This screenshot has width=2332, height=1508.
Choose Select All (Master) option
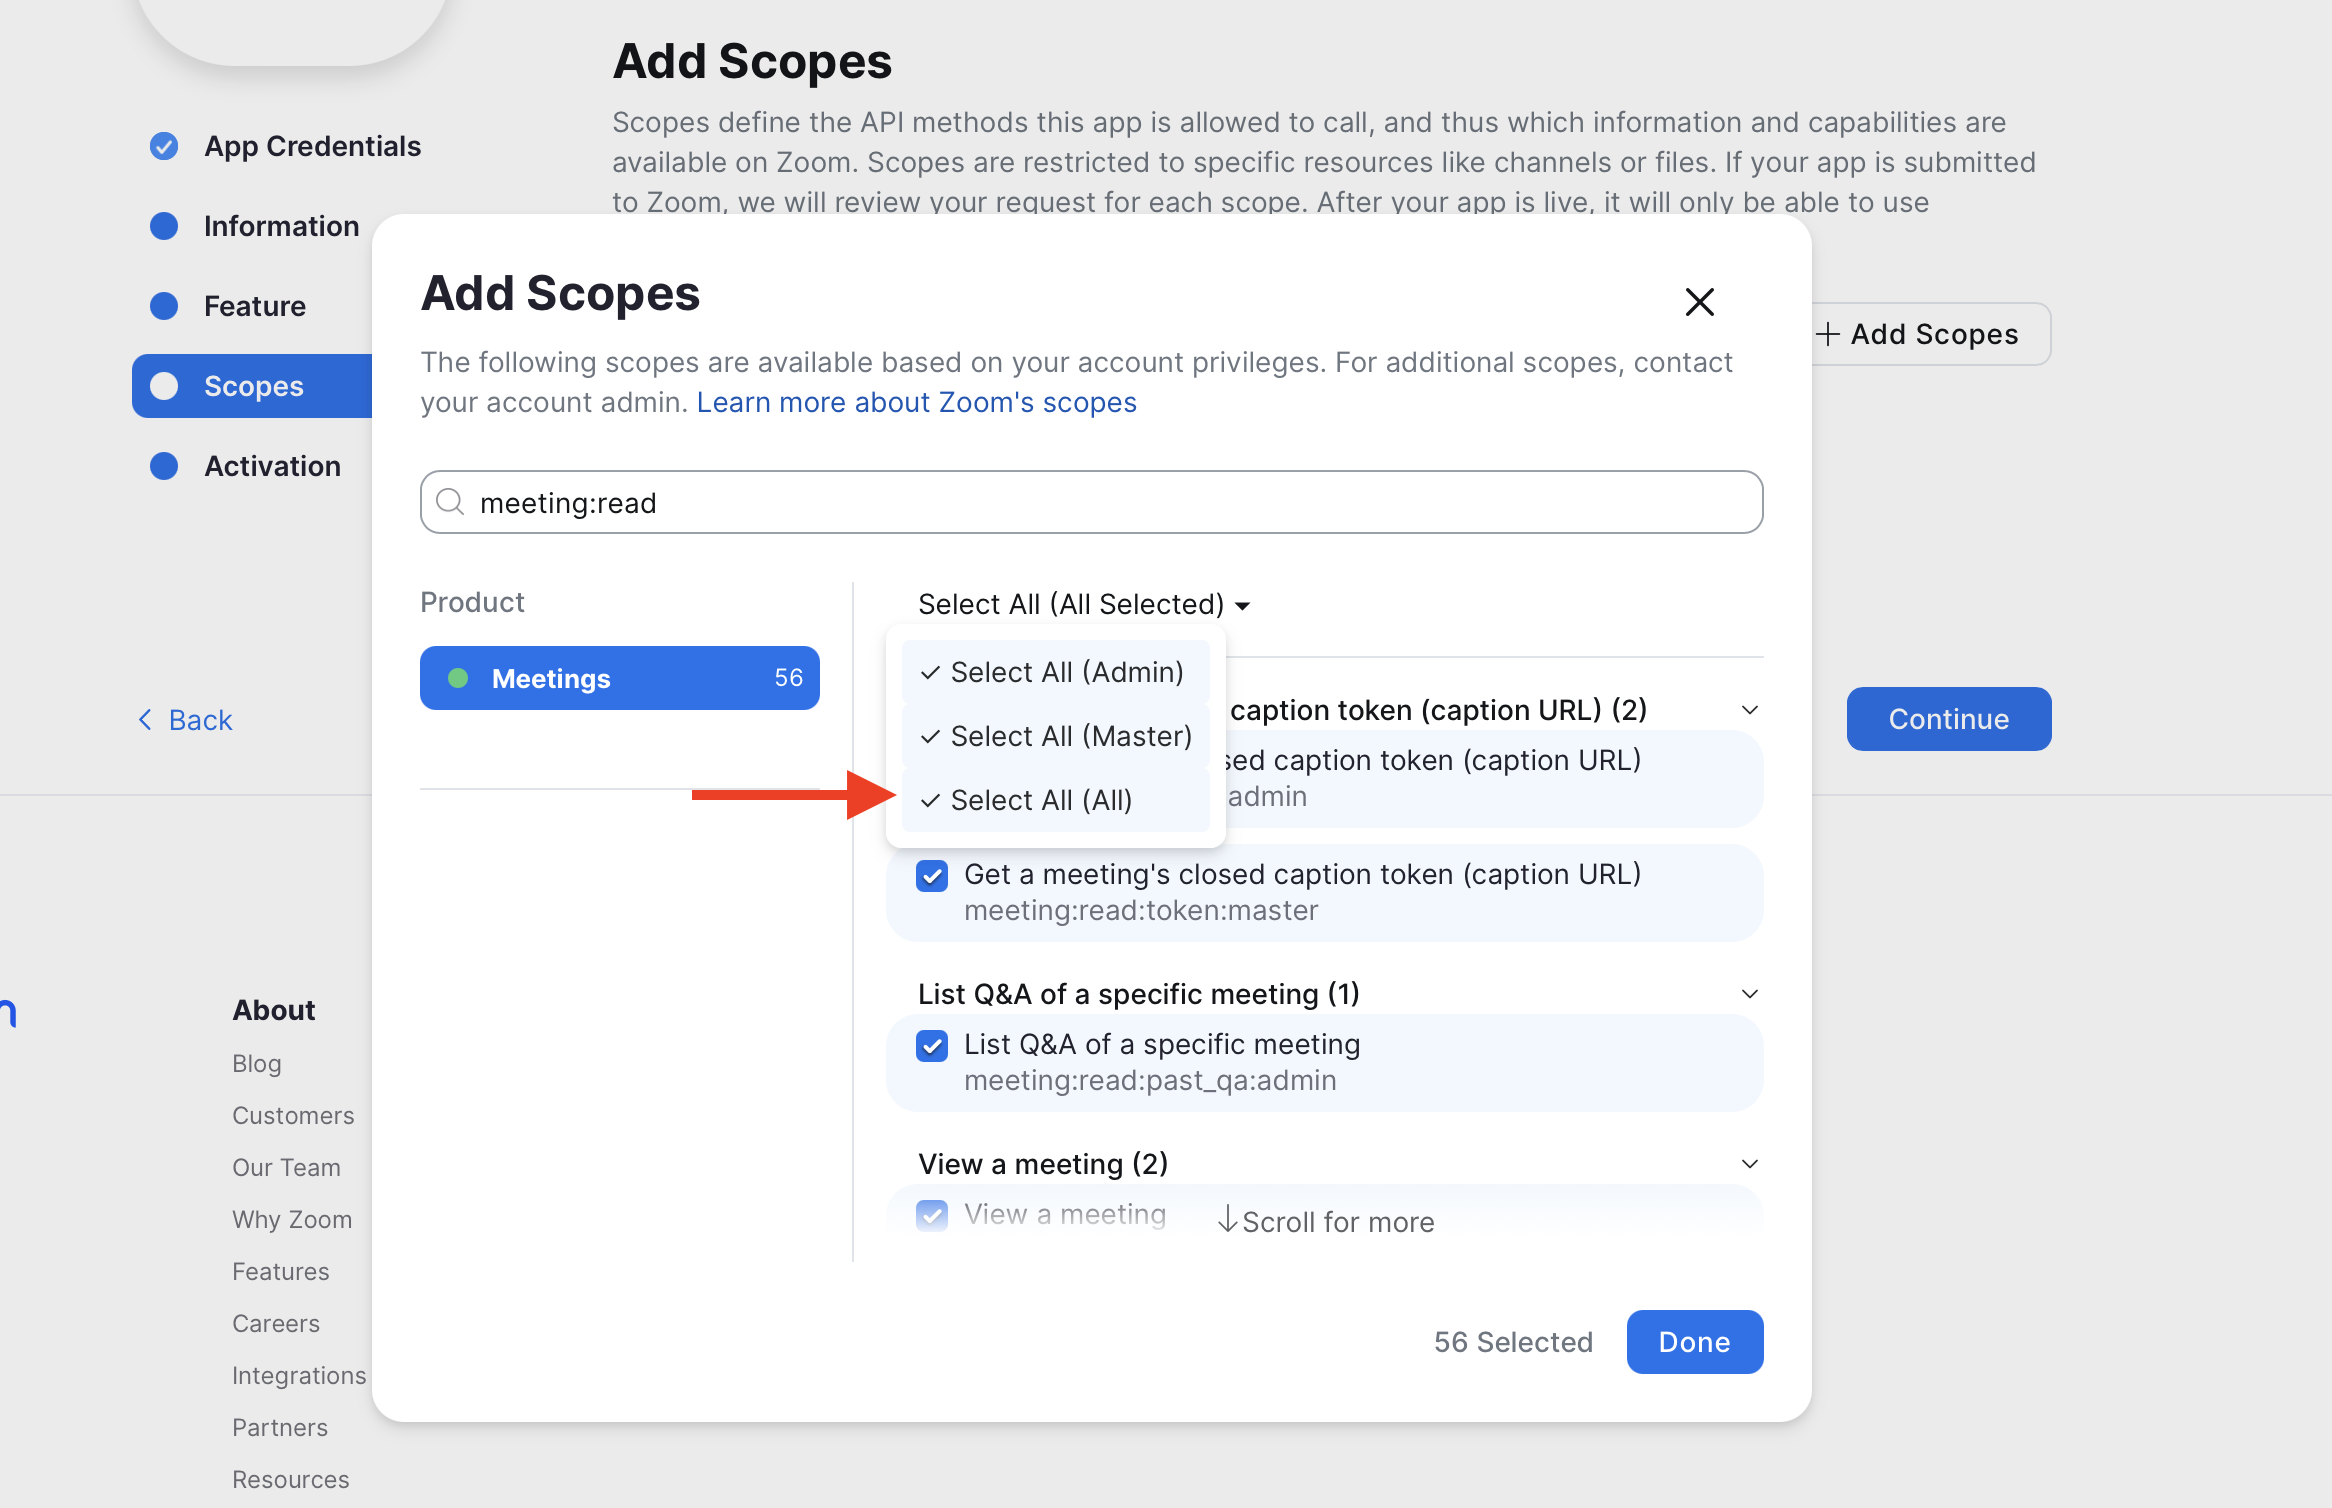click(1056, 736)
